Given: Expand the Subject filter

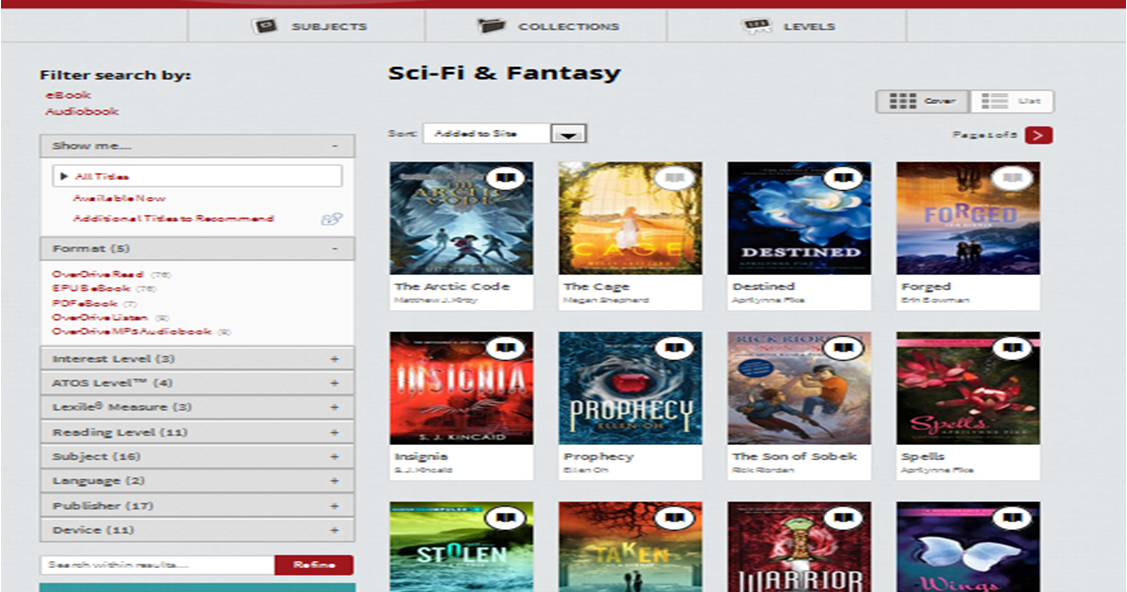Looking at the screenshot, I should pyautogui.click(x=197, y=457).
